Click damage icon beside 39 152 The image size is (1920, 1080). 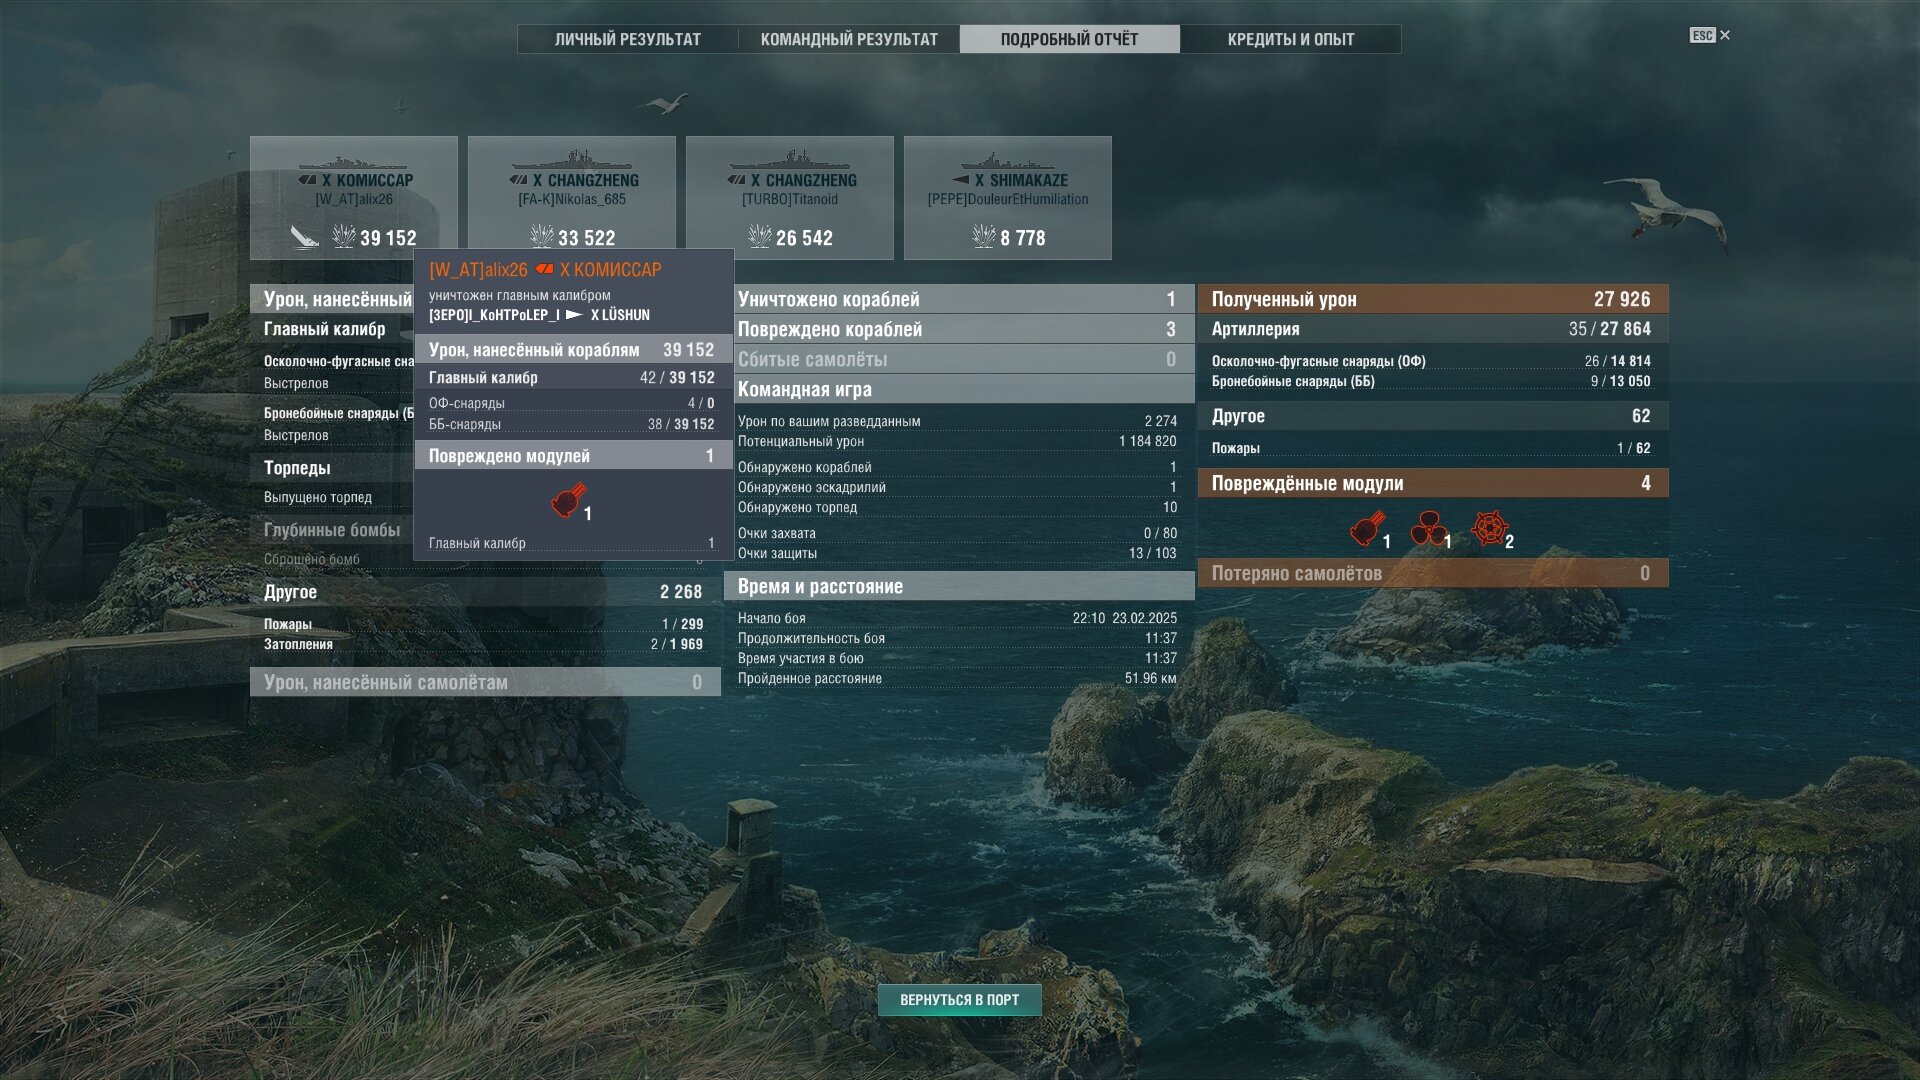[343, 237]
